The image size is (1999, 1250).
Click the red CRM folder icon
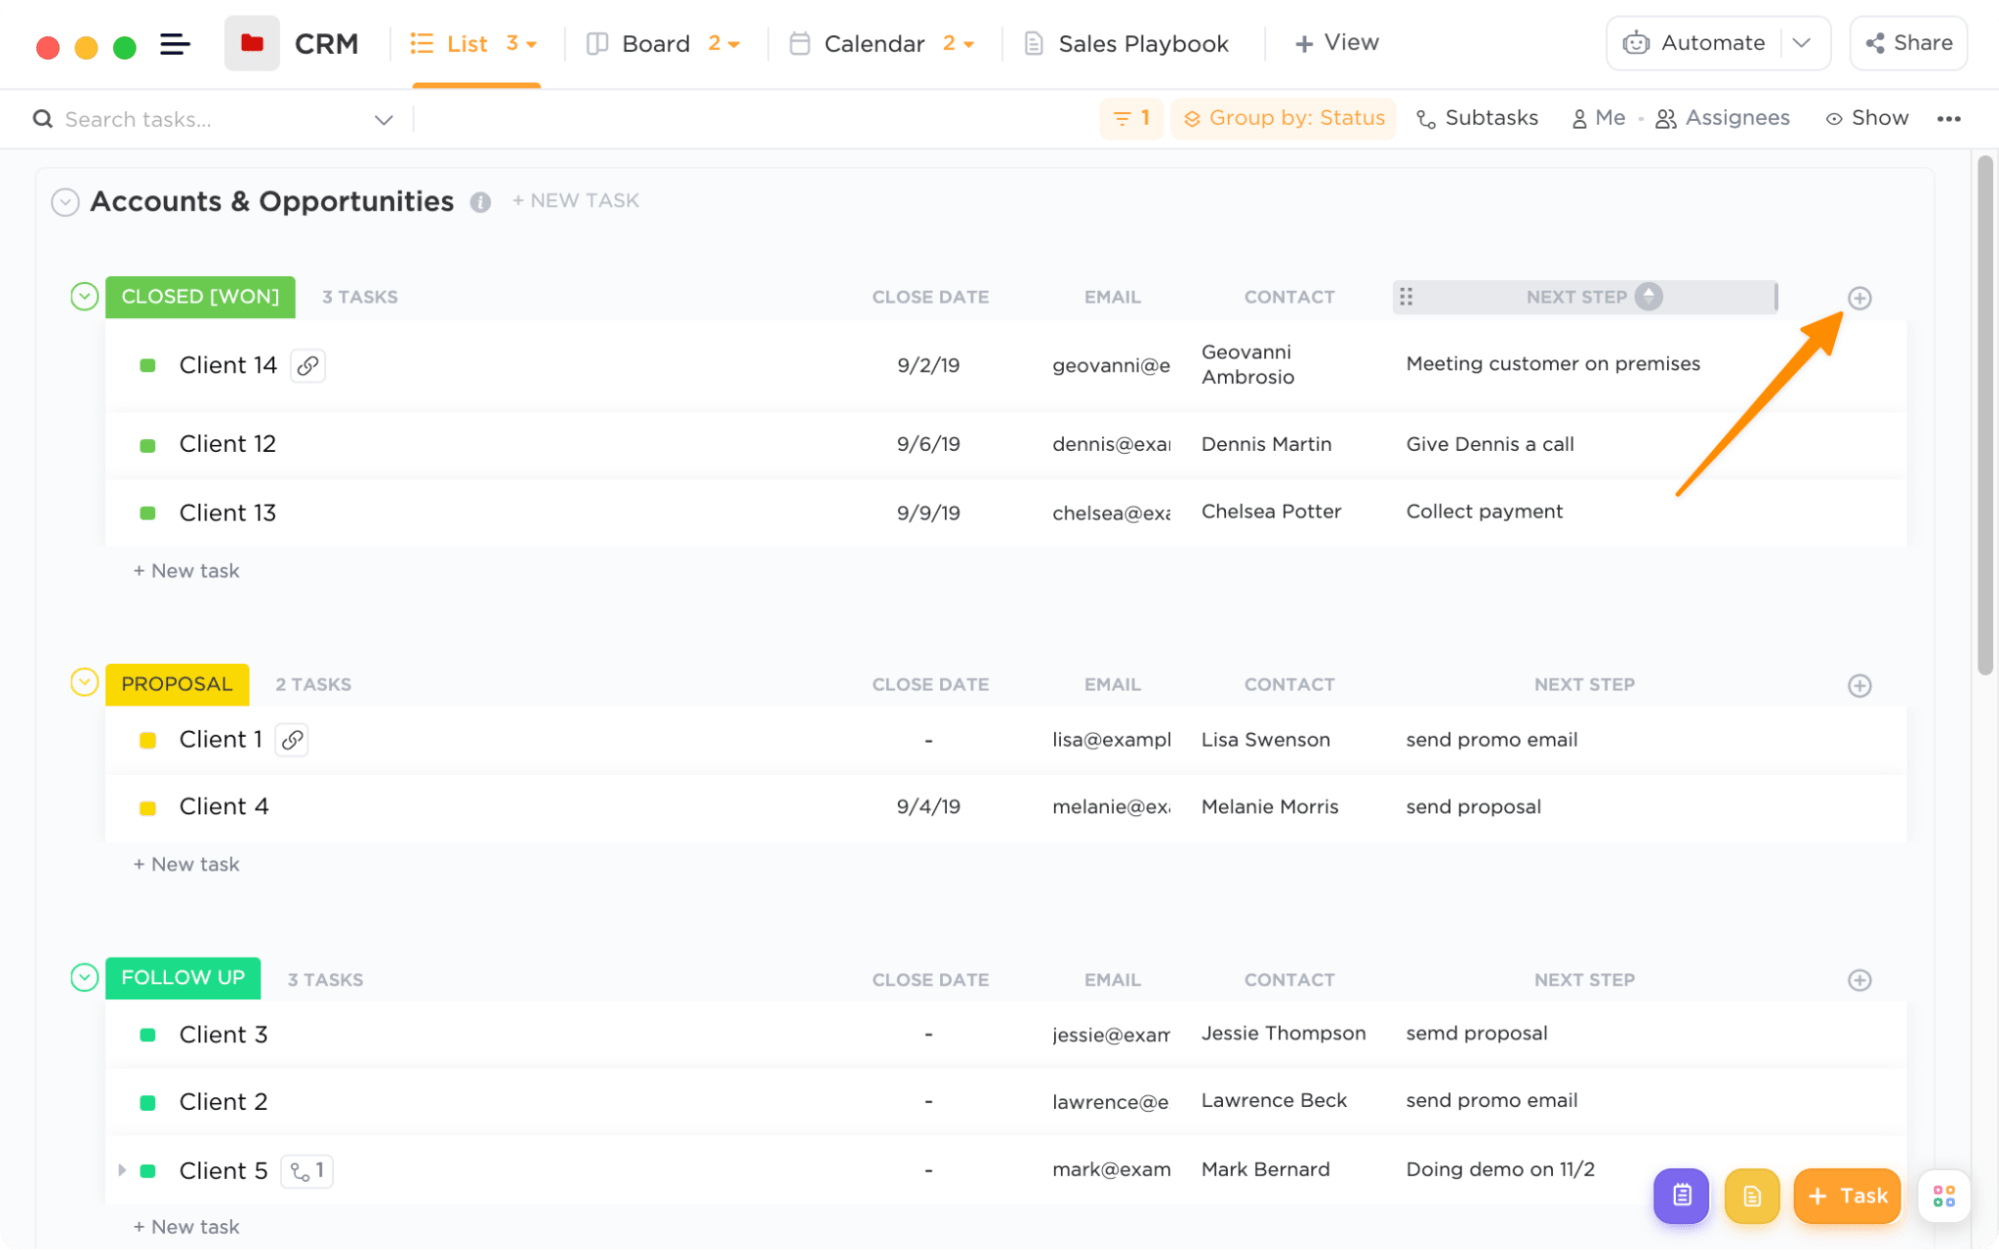pos(252,43)
